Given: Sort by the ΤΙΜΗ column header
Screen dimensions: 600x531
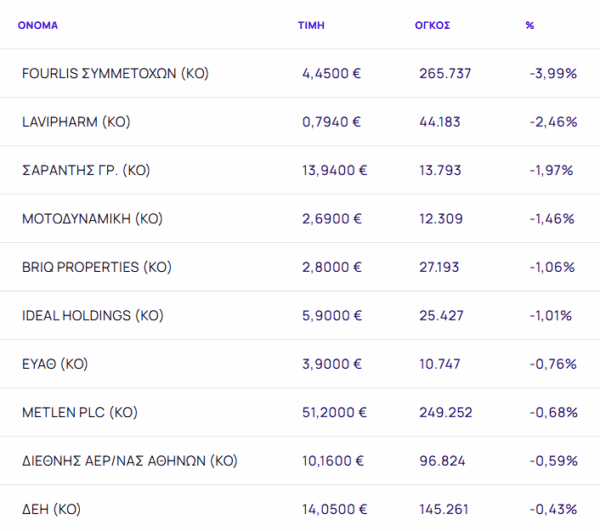Looking at the screenshot, I should tap(311, 25).
